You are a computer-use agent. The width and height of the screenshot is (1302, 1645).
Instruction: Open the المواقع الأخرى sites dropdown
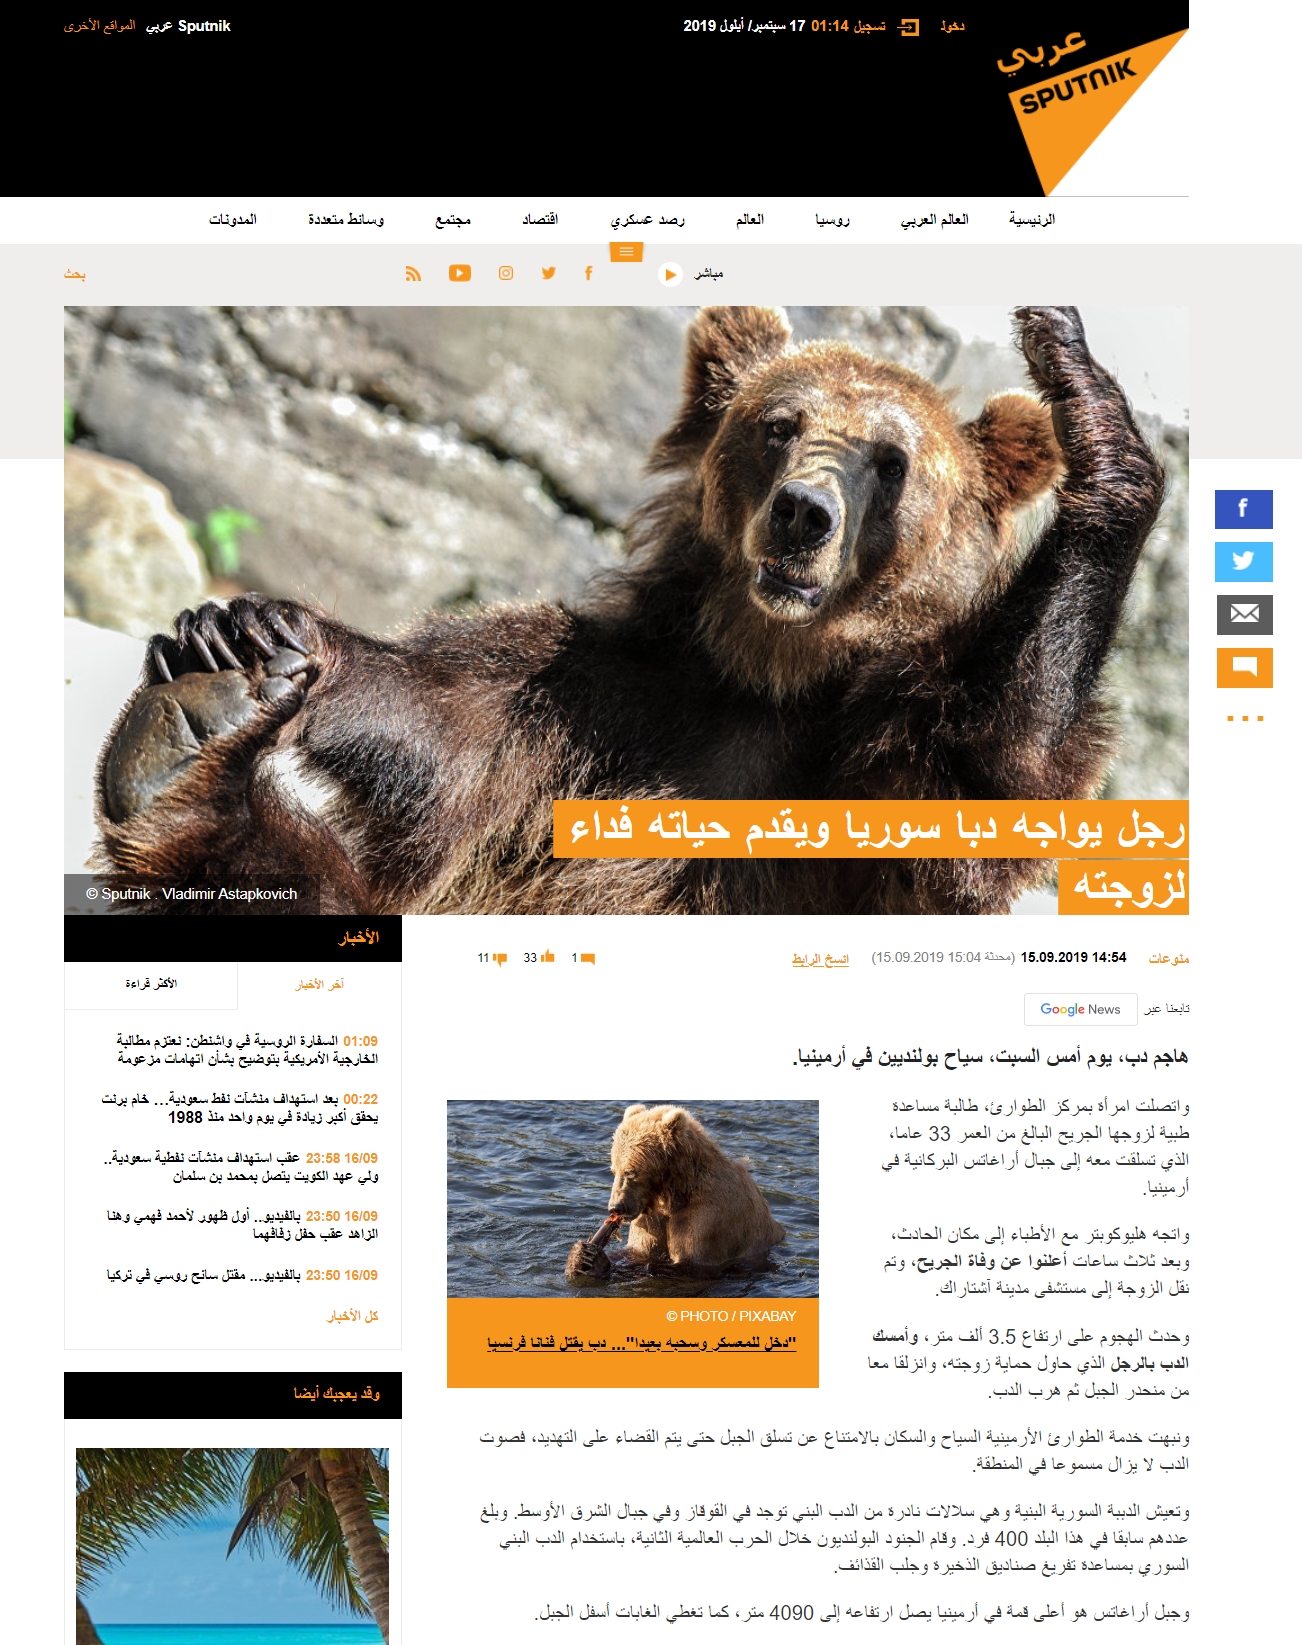(x=100, y=26)
